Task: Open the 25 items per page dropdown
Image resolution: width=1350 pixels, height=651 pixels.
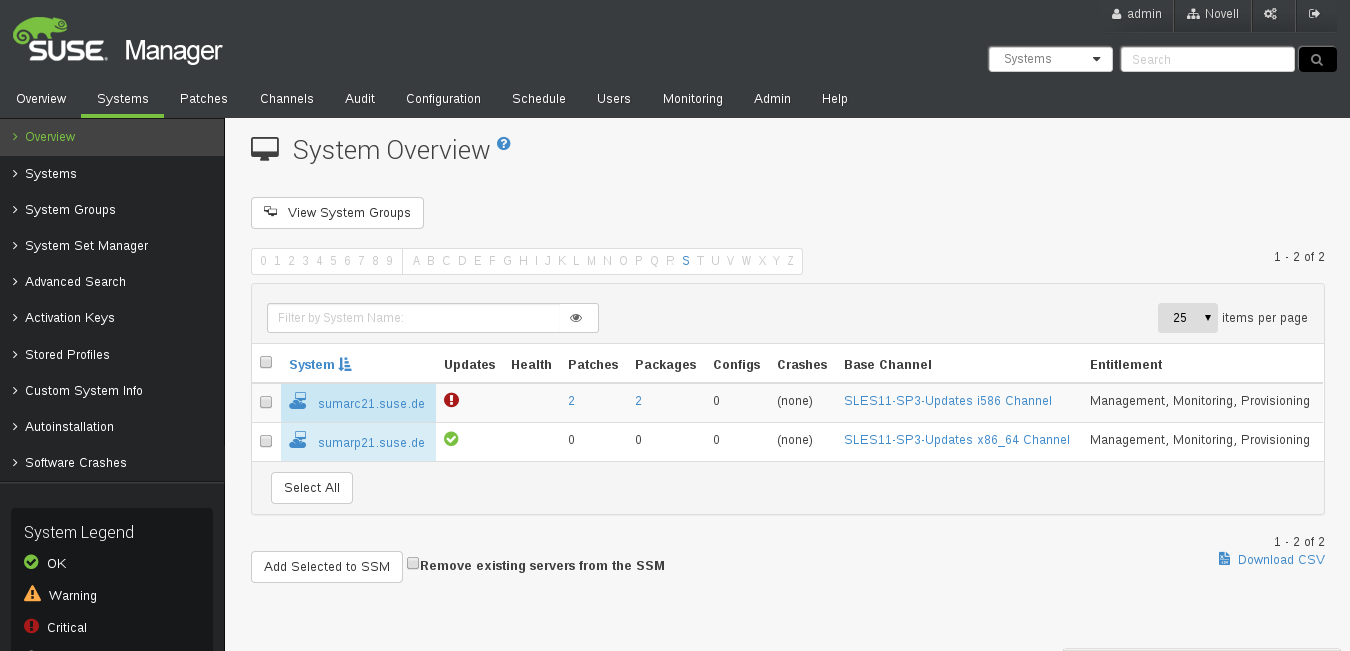Action: [x=1187, y=318]
